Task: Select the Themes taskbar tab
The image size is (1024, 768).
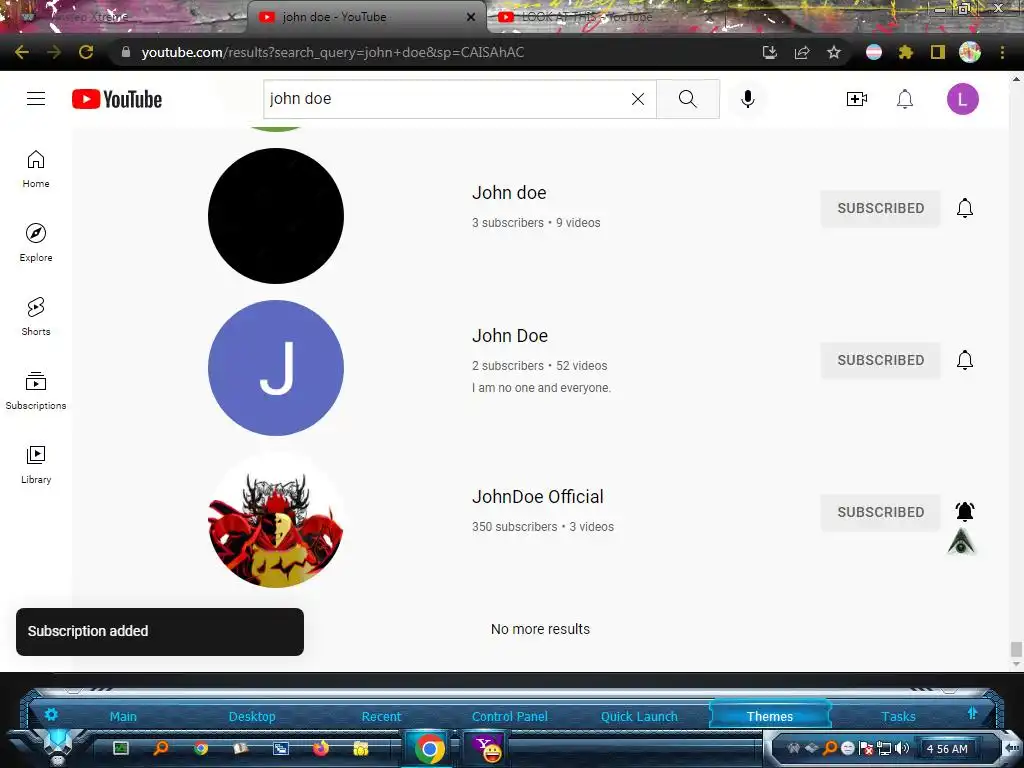Action: pos(770,716)
